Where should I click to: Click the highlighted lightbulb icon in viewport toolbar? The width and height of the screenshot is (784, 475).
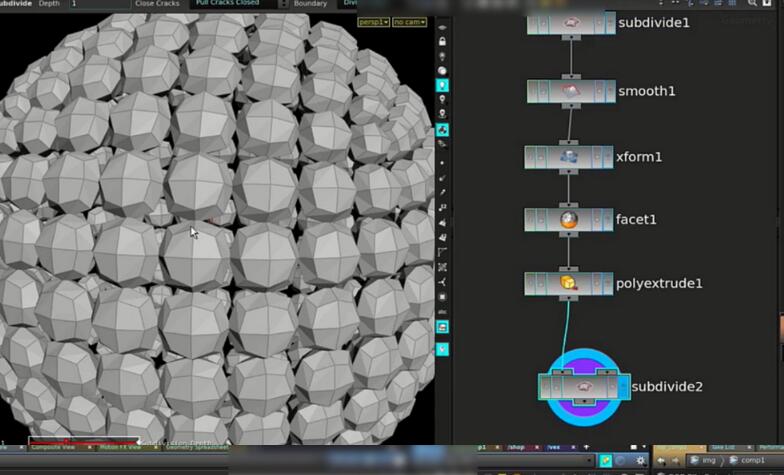pos(442,85)
